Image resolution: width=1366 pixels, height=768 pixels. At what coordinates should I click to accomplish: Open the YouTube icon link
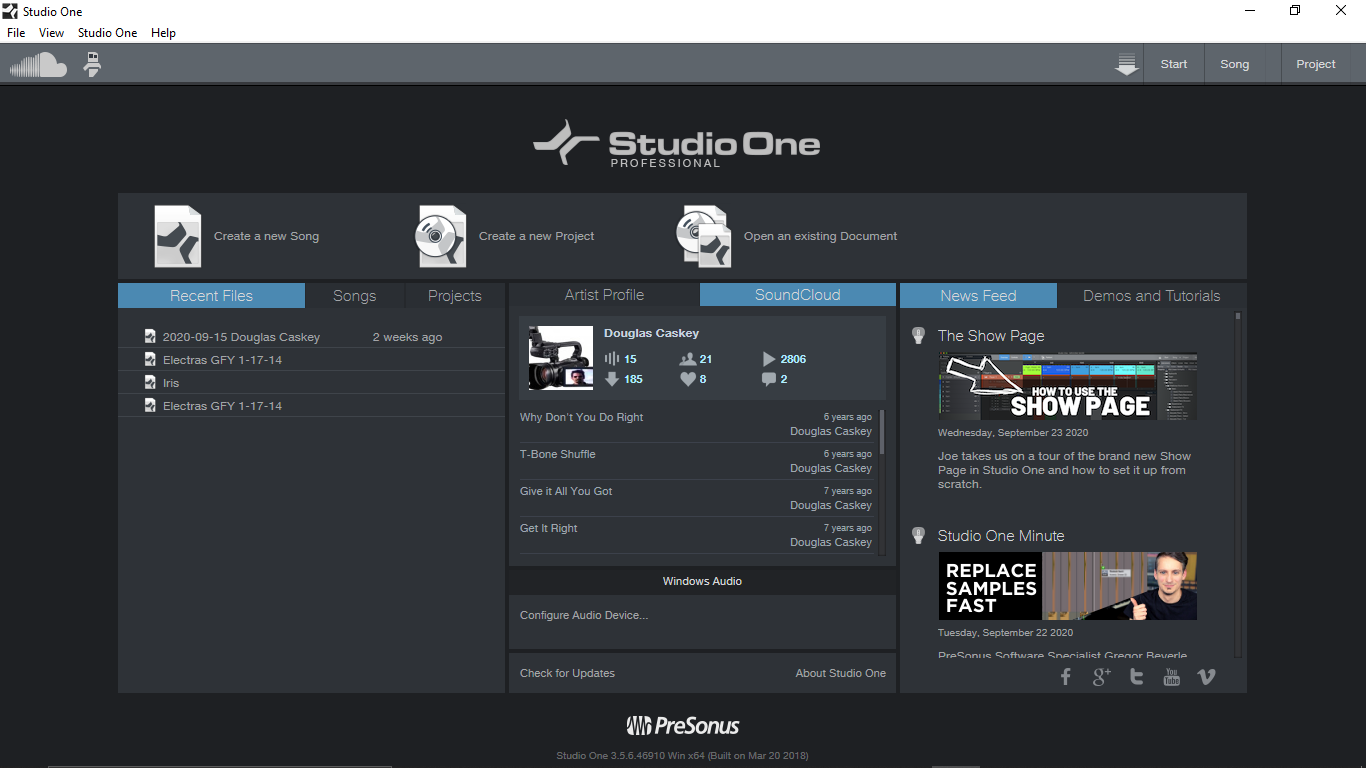[x=1171, y=677]
